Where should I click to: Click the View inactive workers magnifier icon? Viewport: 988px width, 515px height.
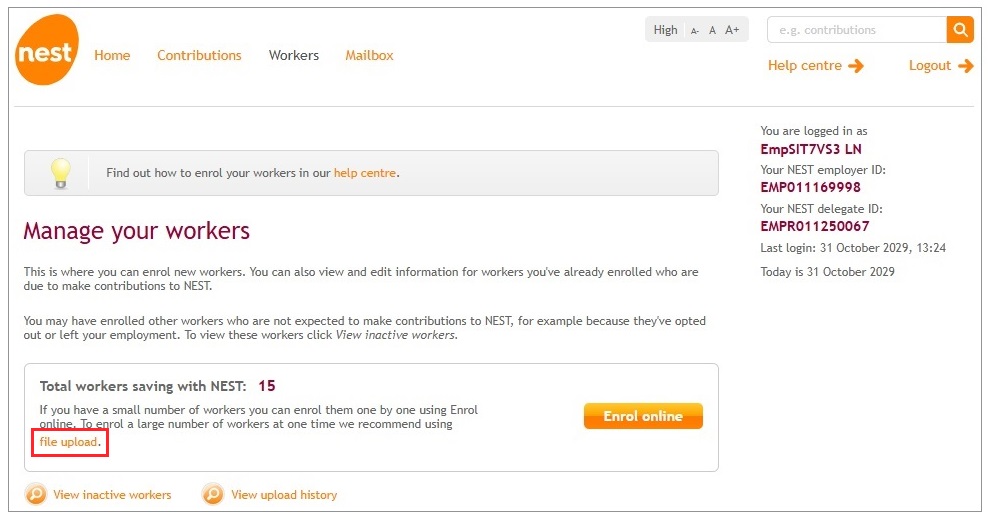coord(36,494)
